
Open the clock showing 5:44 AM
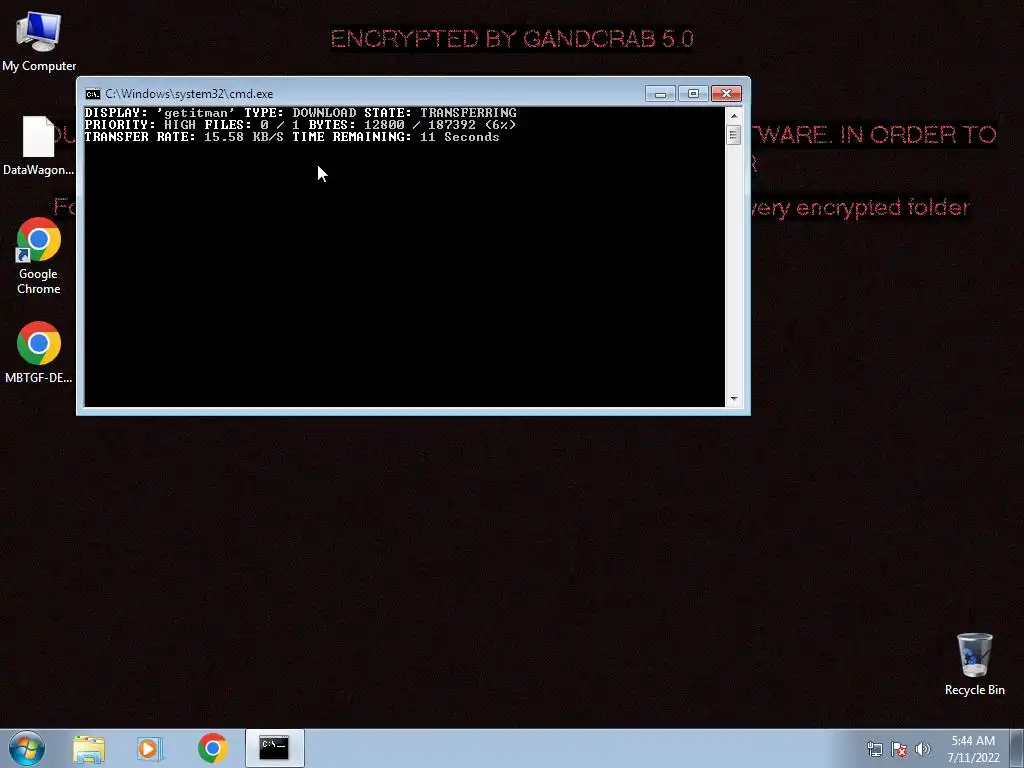coord(973,748)
